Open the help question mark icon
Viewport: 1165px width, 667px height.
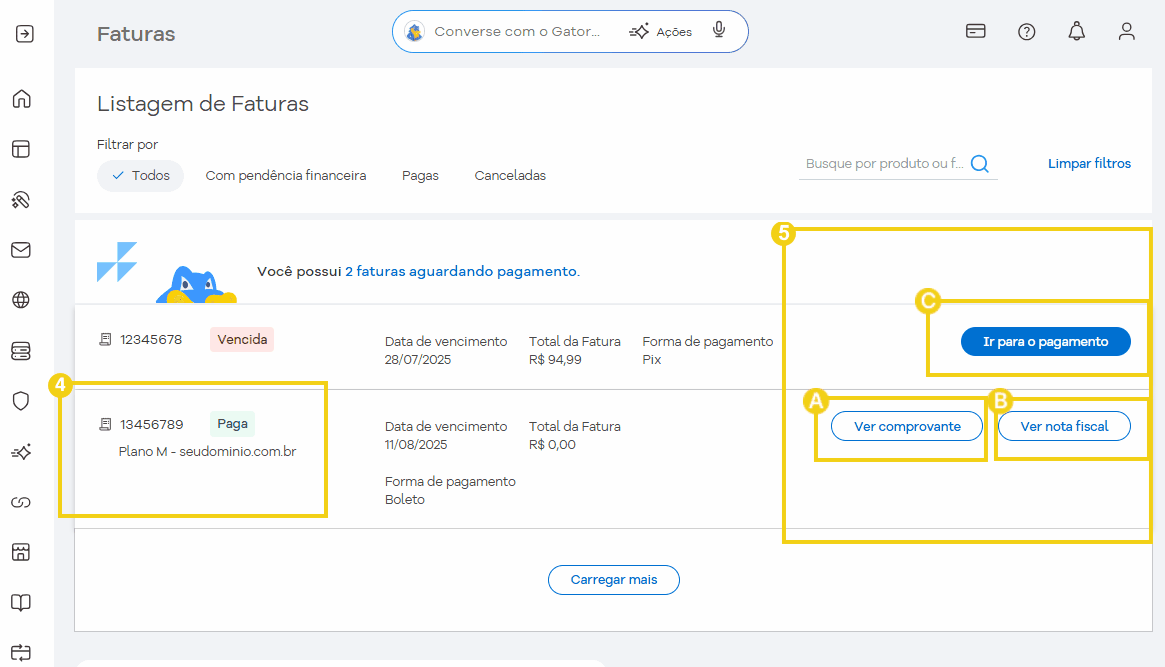coord(1027,32)
